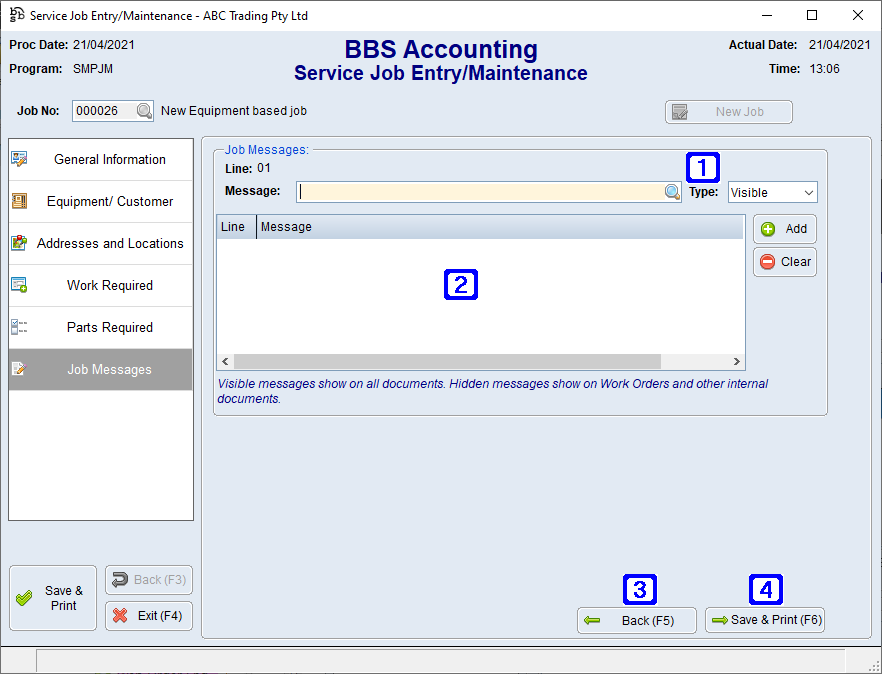Click the Message column header

pyautogui.click(x=286, y=226)
